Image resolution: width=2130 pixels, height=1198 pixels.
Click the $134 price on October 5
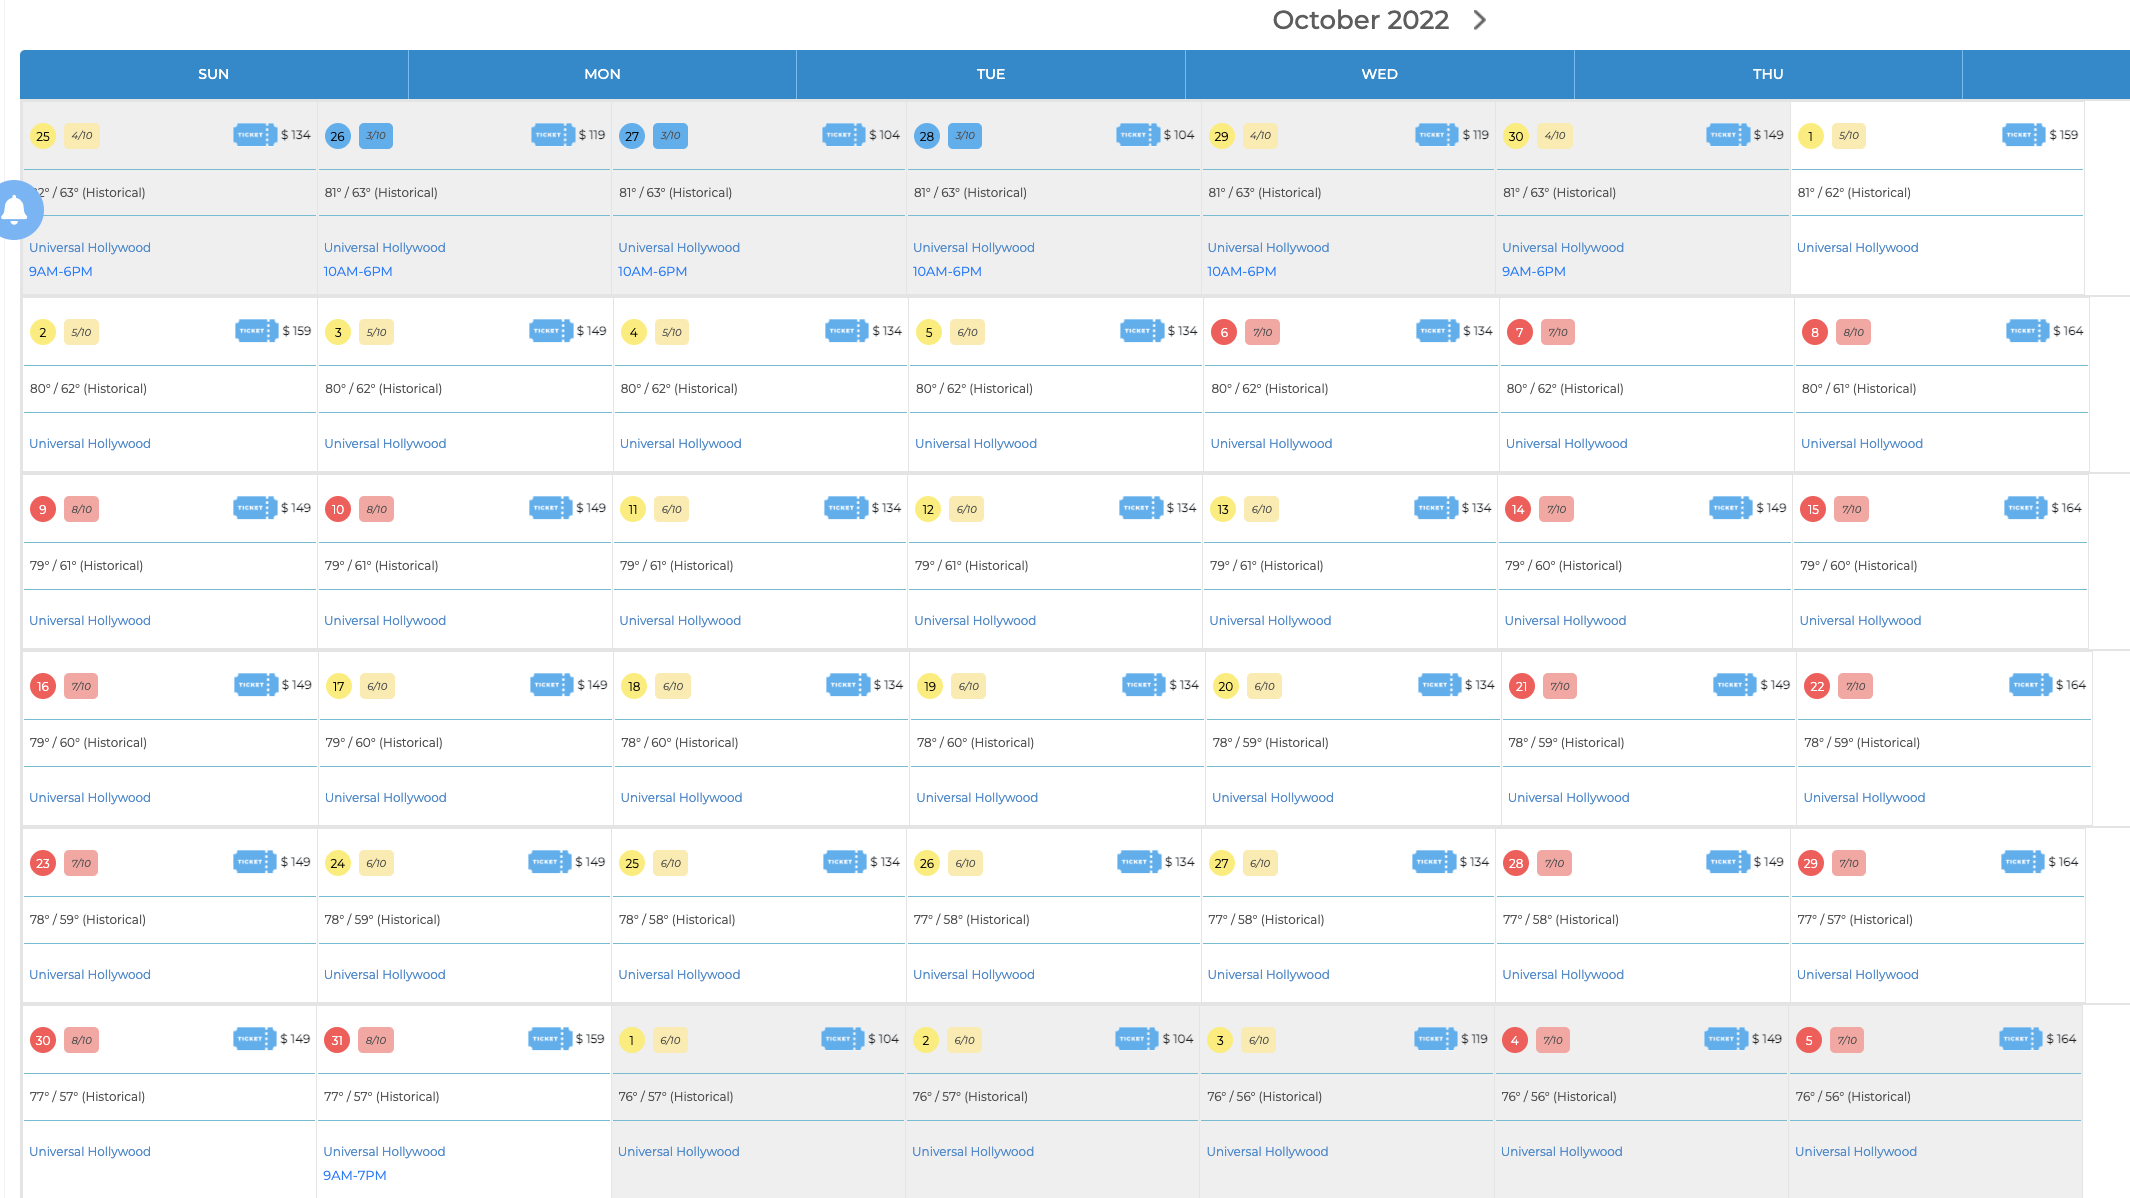point(1182,331)
